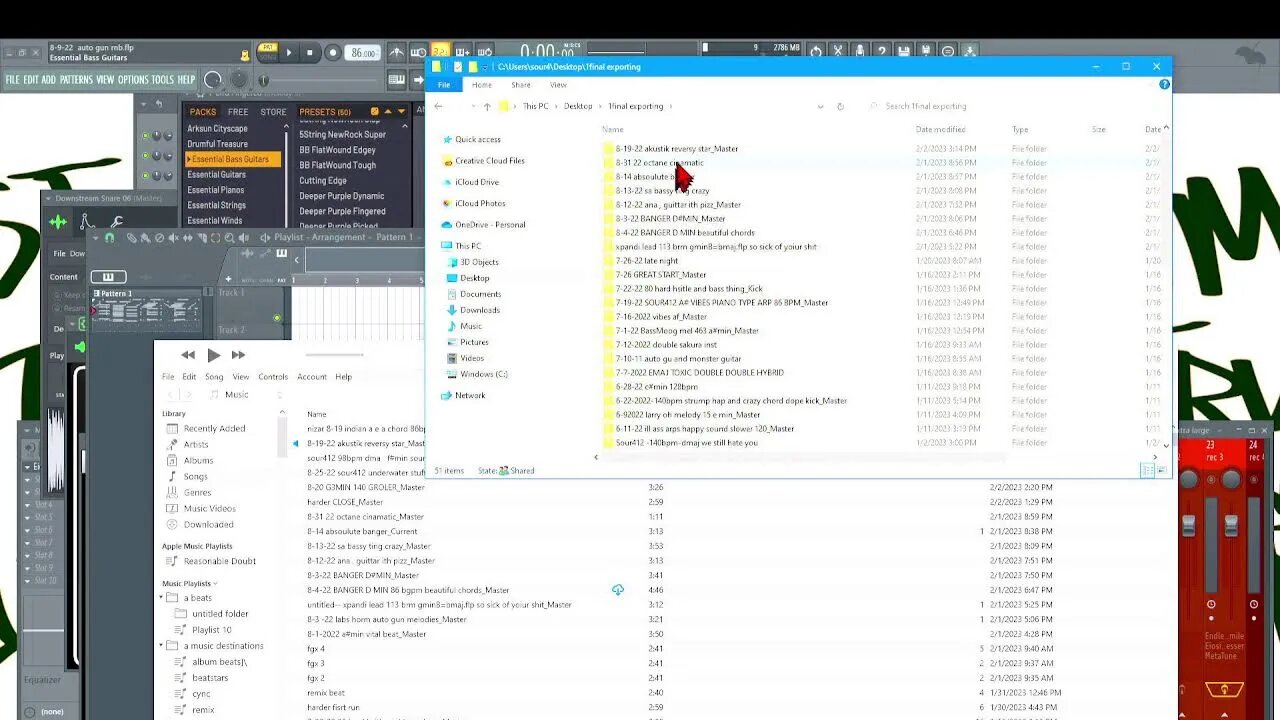
Task: Refresh the File Explorer folder view
Action: tap(840, 106)
